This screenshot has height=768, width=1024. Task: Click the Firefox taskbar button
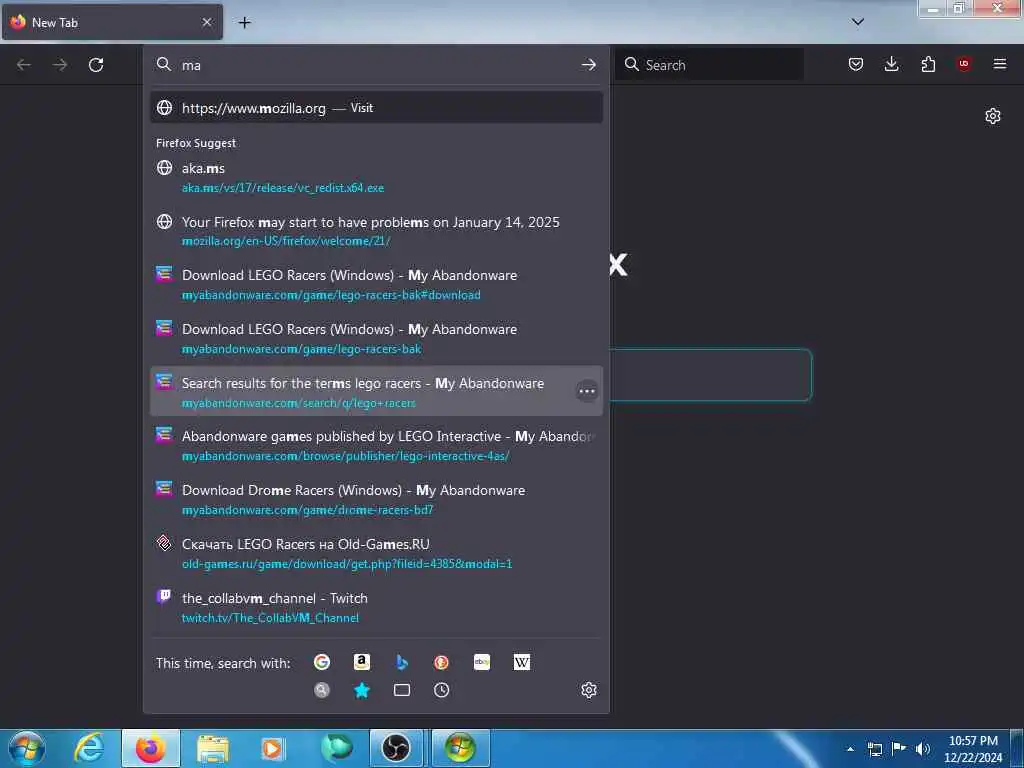click(151, 748)
